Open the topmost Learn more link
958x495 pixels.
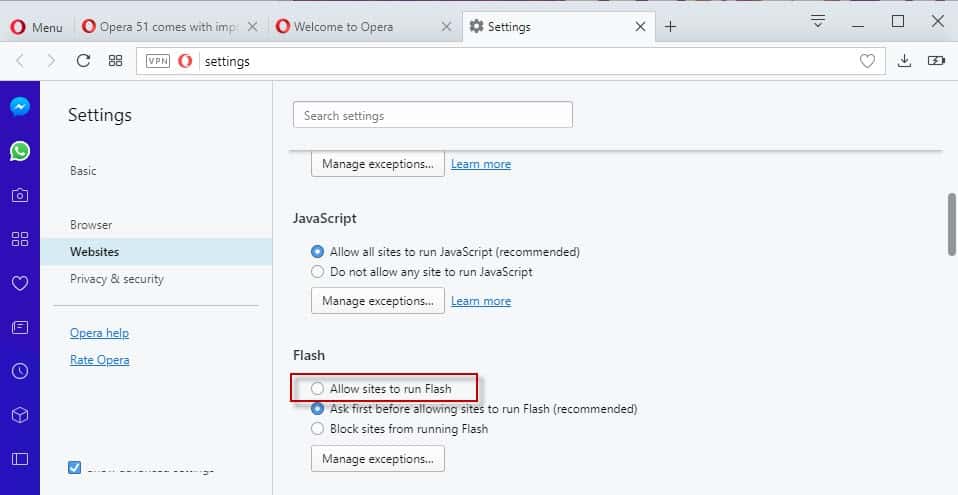click(481, 164)
